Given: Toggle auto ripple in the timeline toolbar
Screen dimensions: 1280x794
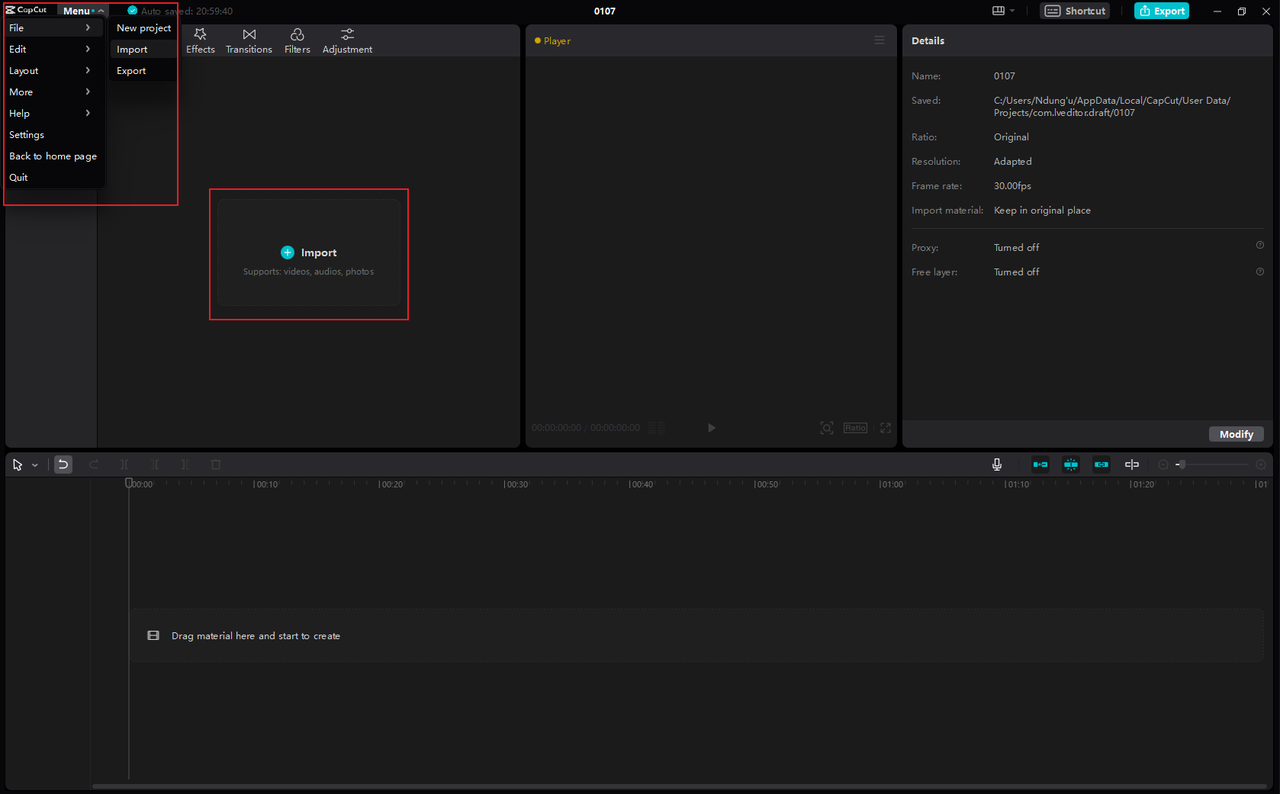Looking at the screenshot, I should click(1040, 464).
